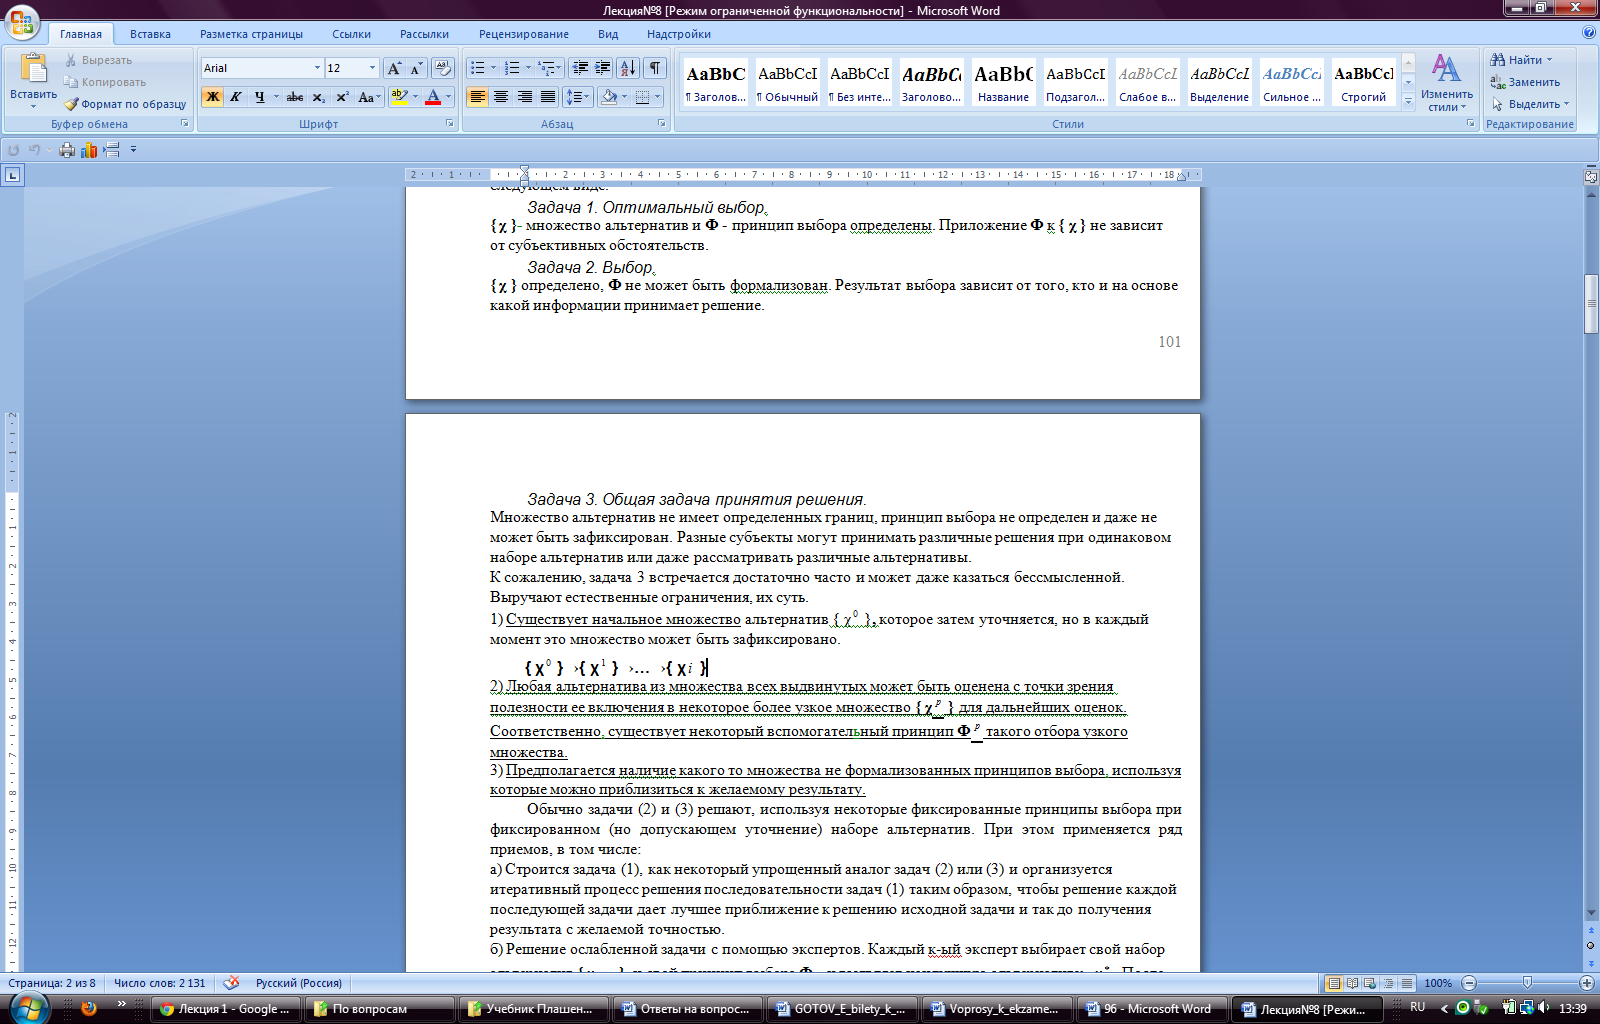Click the vertical scrollbar thumb

click(1591, 303)
